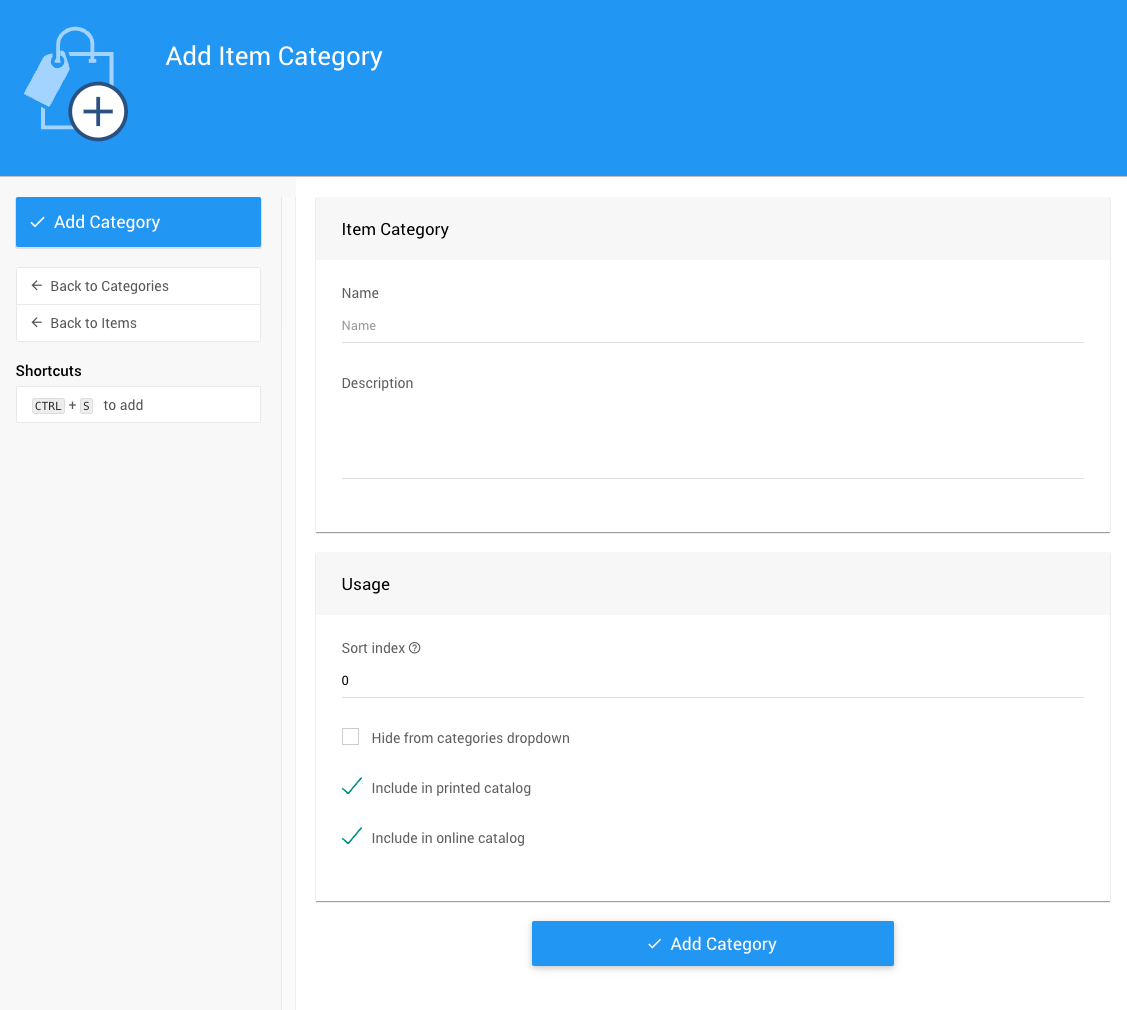
Task: Click the Usage panel header
Action: click(x=712, y=584)
